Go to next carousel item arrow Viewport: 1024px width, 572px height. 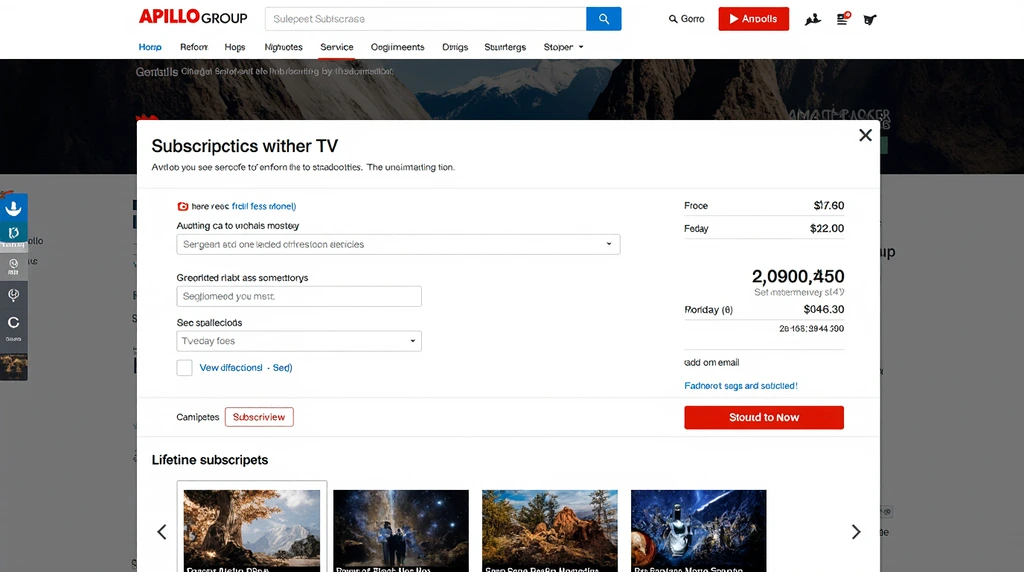click(856, 532)
